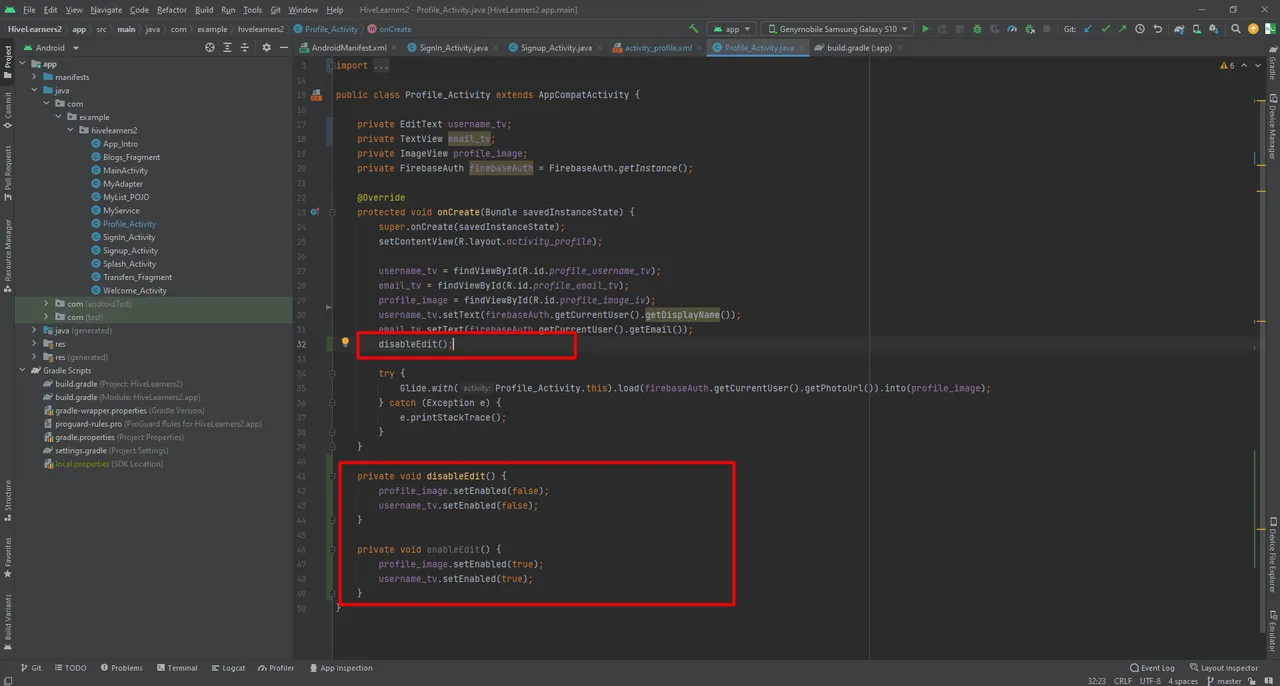Open the Refactor menu
Viewport: 1280px width, 686px height.
coord(171,9)
